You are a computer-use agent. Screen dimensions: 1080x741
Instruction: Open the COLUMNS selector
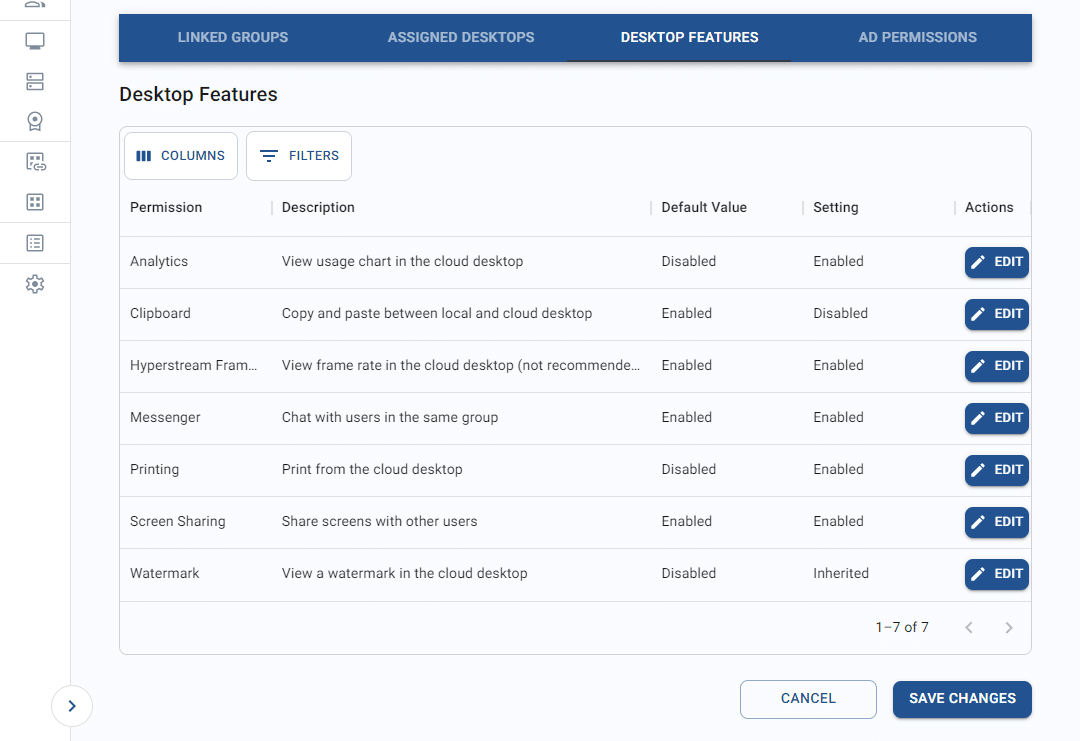point(180,155)
